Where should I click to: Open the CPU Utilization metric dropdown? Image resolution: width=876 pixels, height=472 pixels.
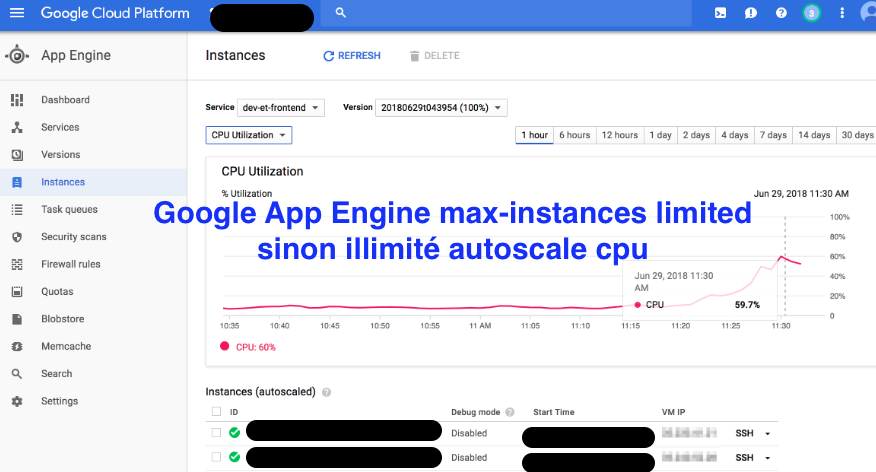coord(249,135)
